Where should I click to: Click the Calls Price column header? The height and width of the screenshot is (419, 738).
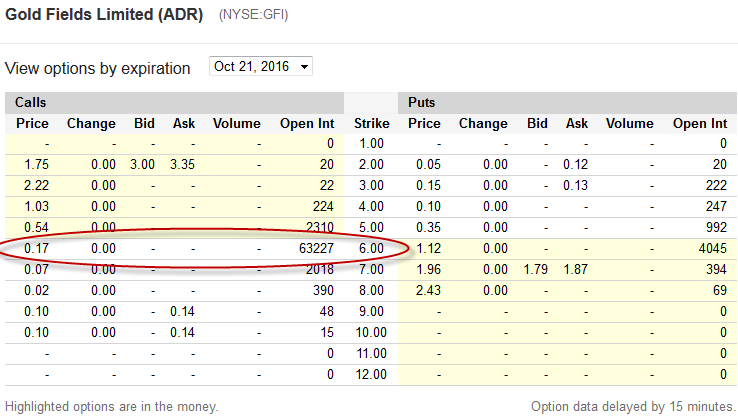click(32, 123)
